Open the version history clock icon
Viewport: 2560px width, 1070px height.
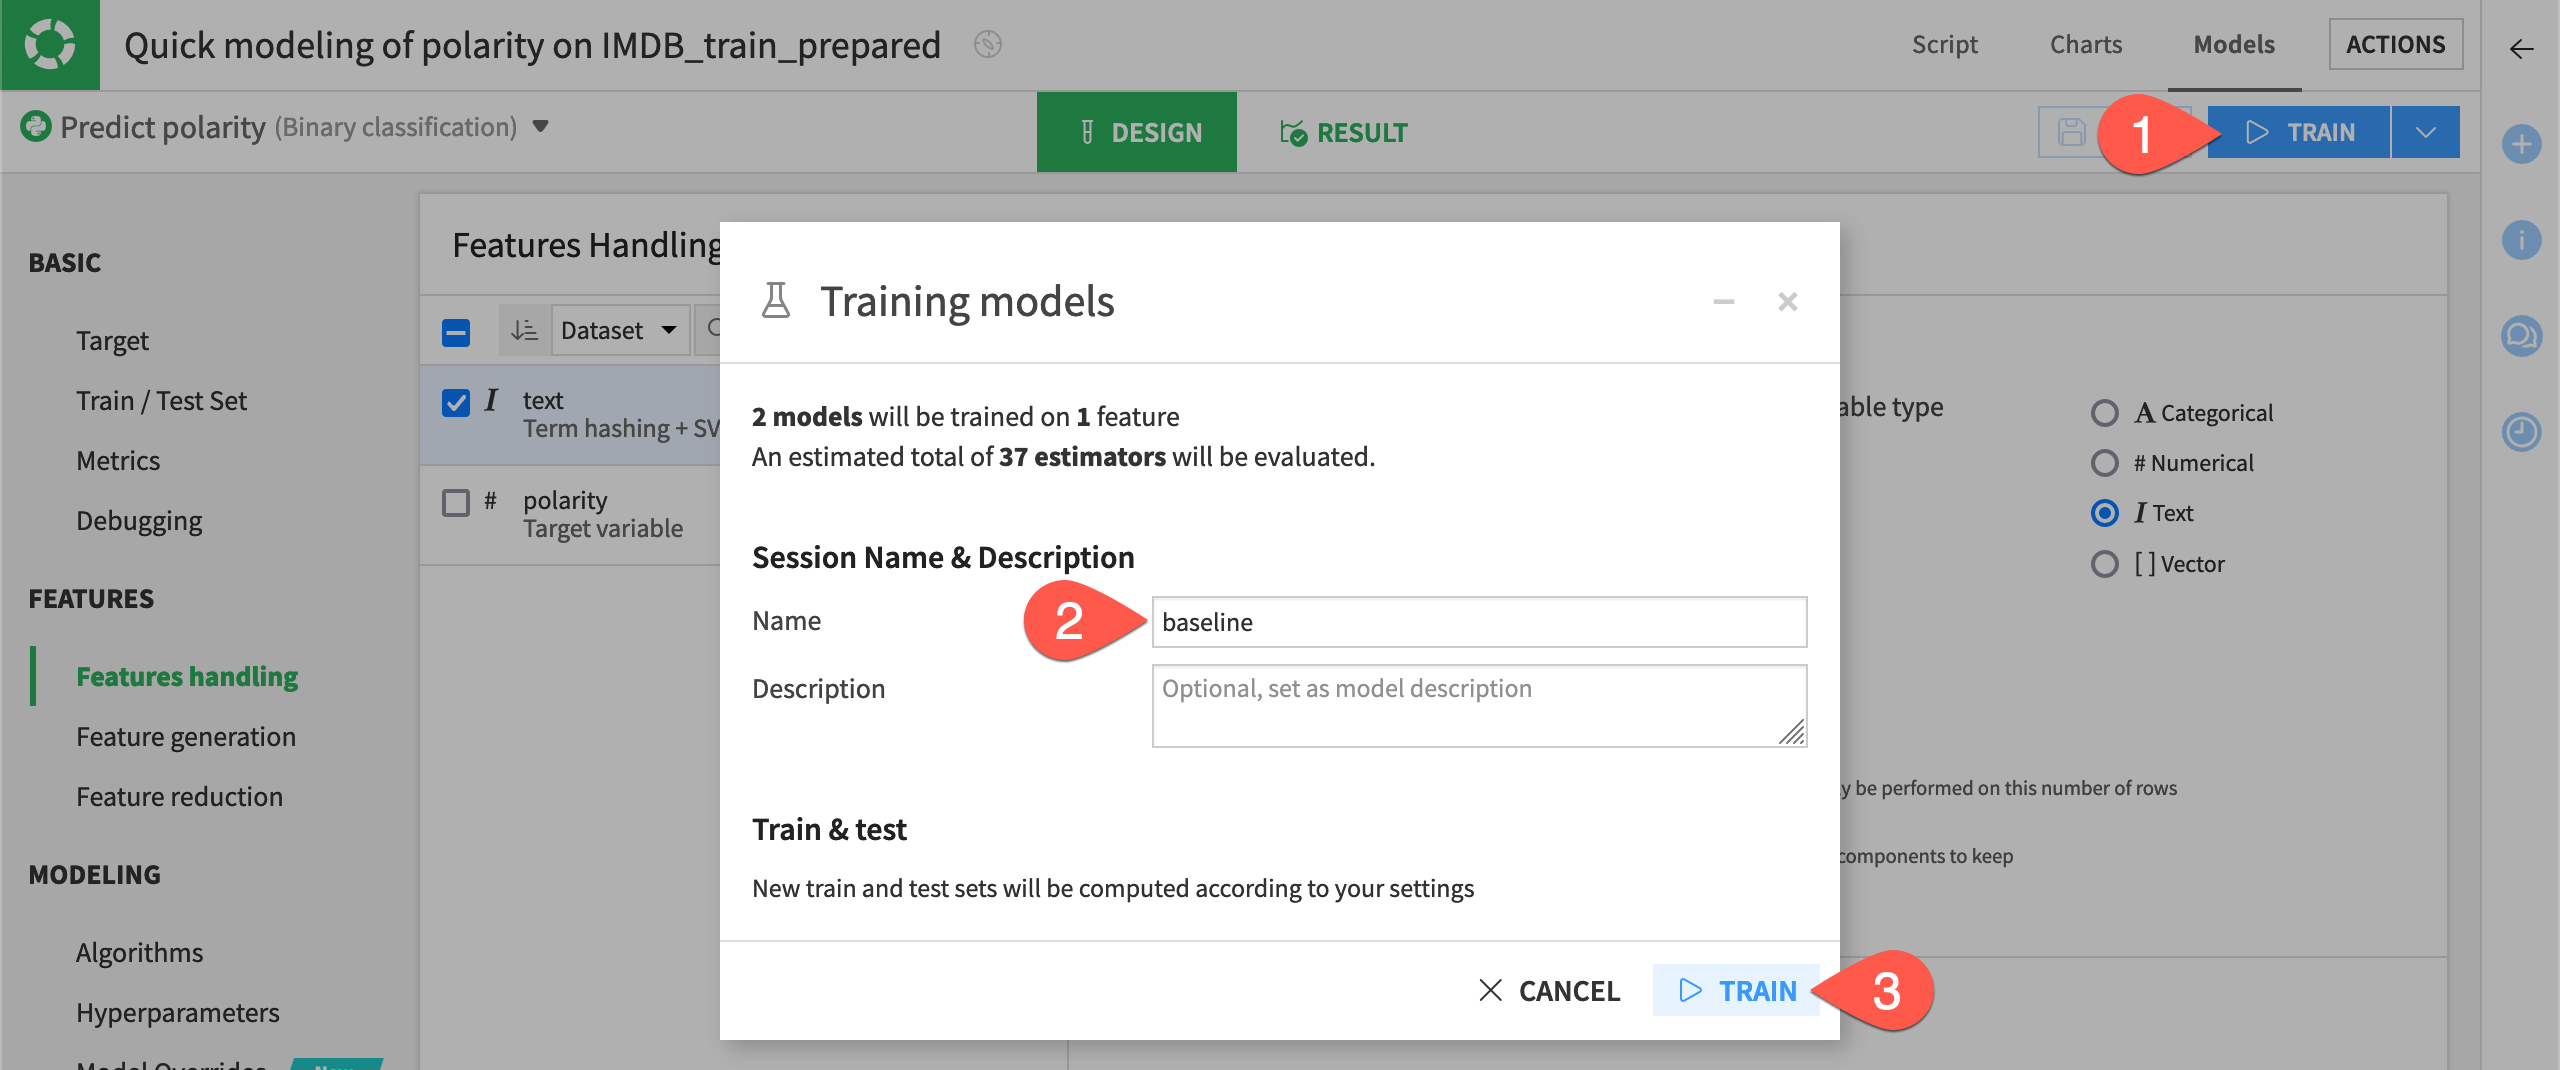(x=2522, y=434)
